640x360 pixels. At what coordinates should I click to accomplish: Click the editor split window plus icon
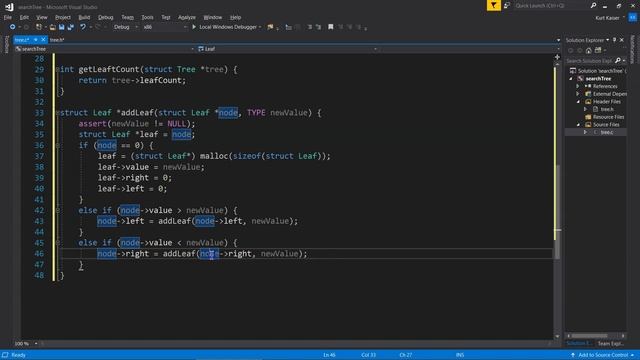(x=557, y=57)
